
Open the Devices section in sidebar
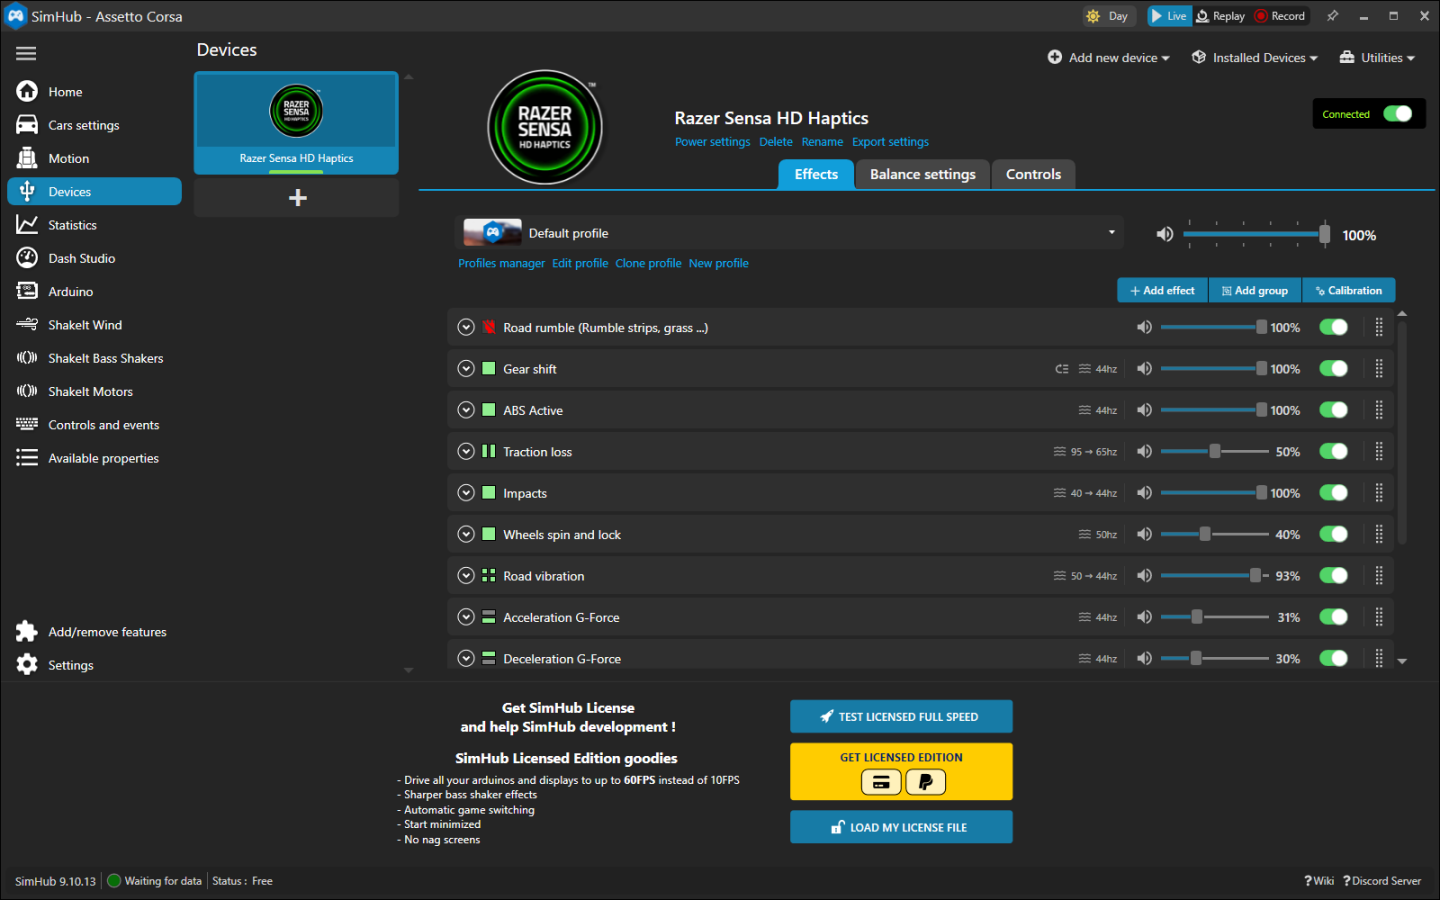click(95, 192)
